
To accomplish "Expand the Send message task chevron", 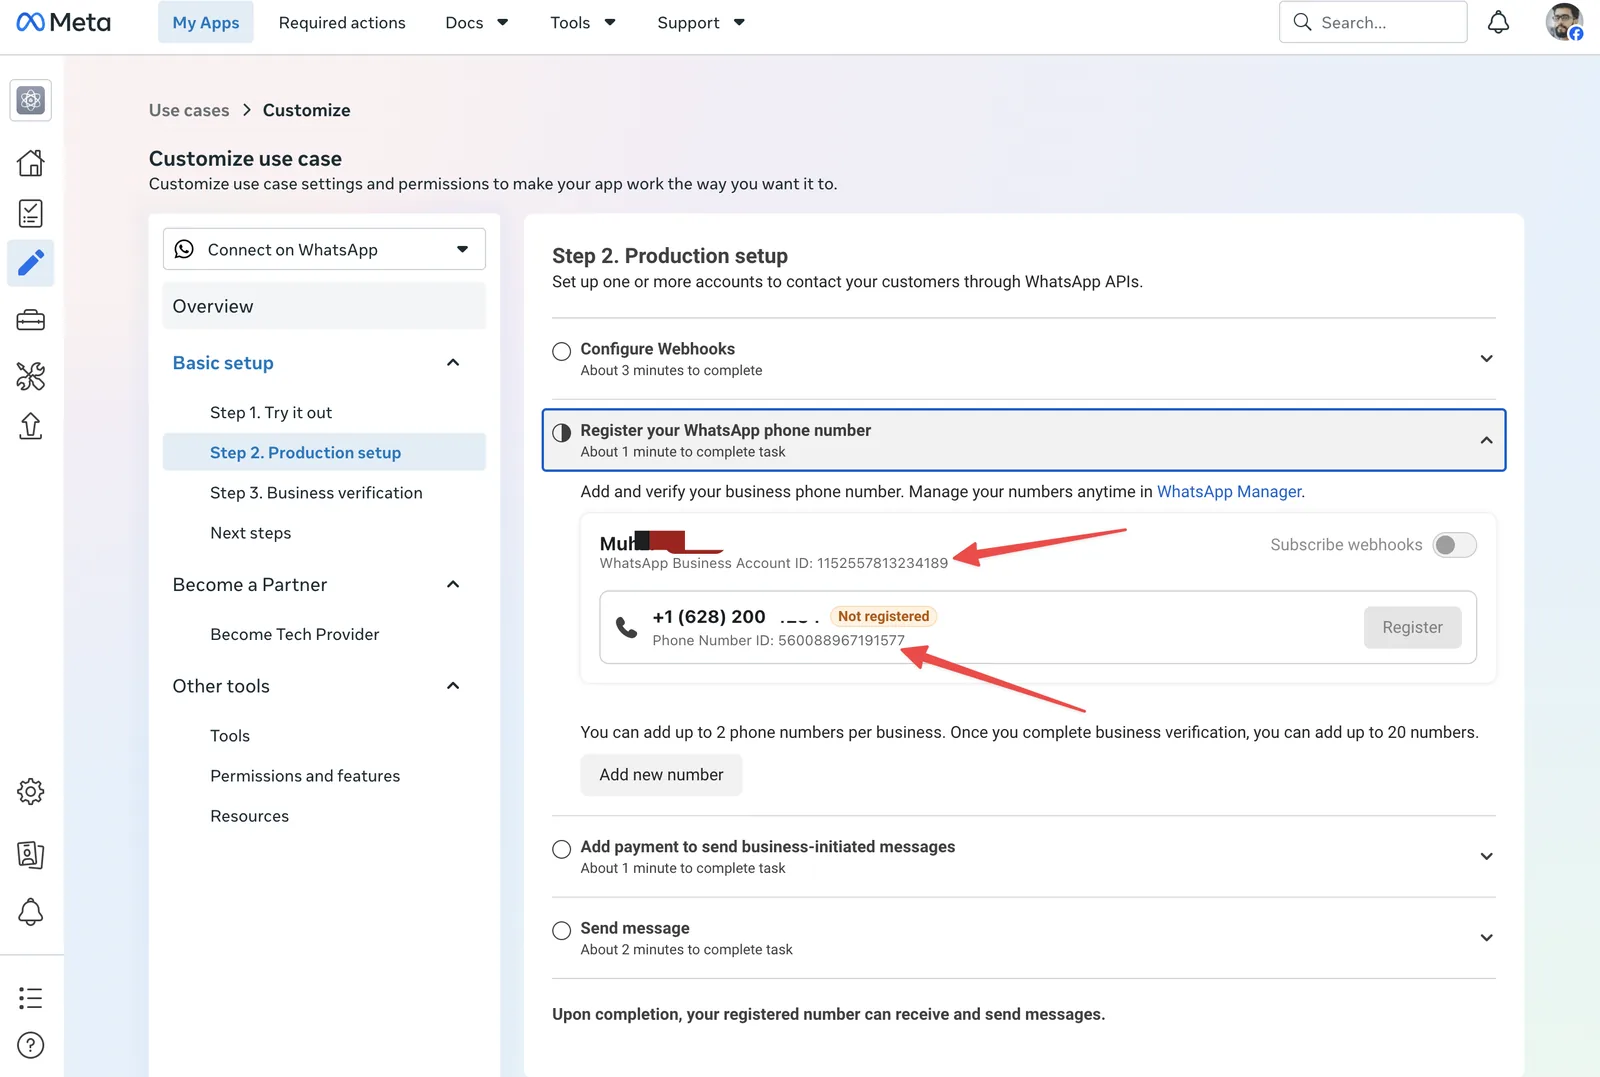I will click(x=1487, y=938).
